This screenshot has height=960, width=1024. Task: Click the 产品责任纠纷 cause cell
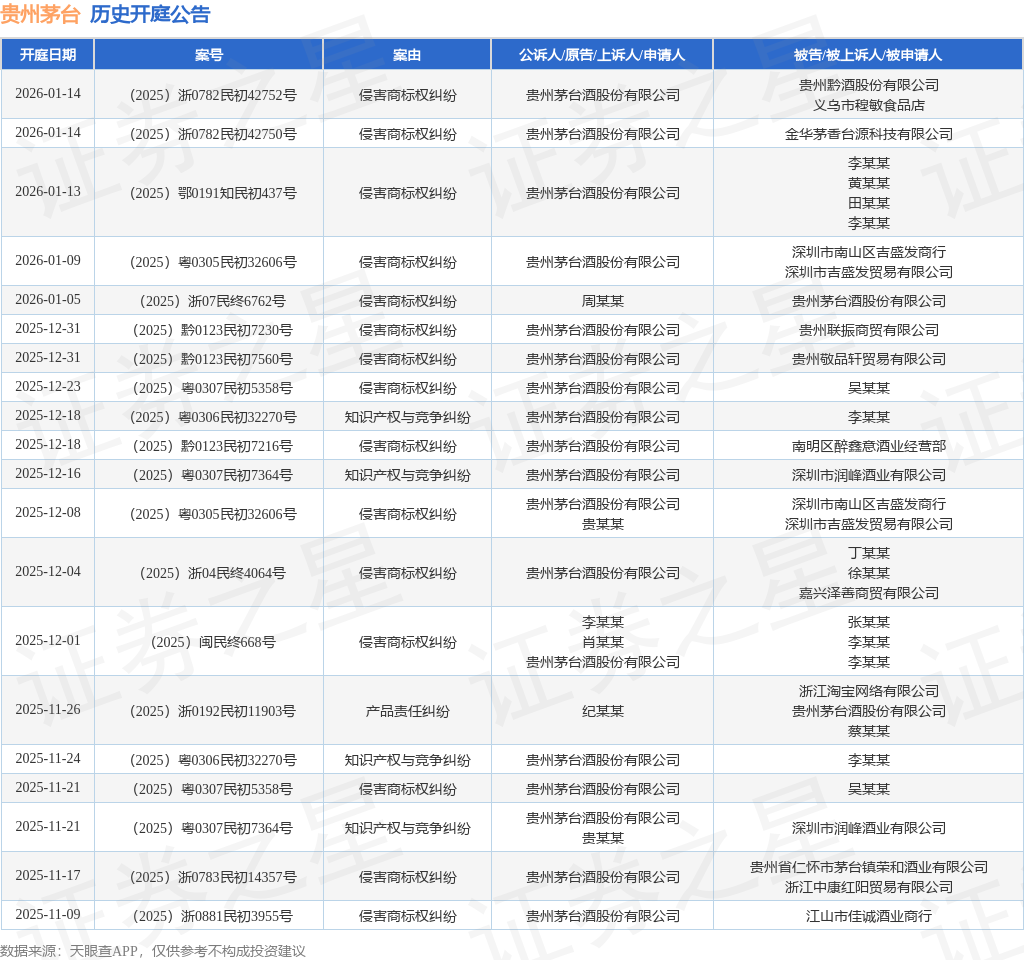(x=407, y=711)
